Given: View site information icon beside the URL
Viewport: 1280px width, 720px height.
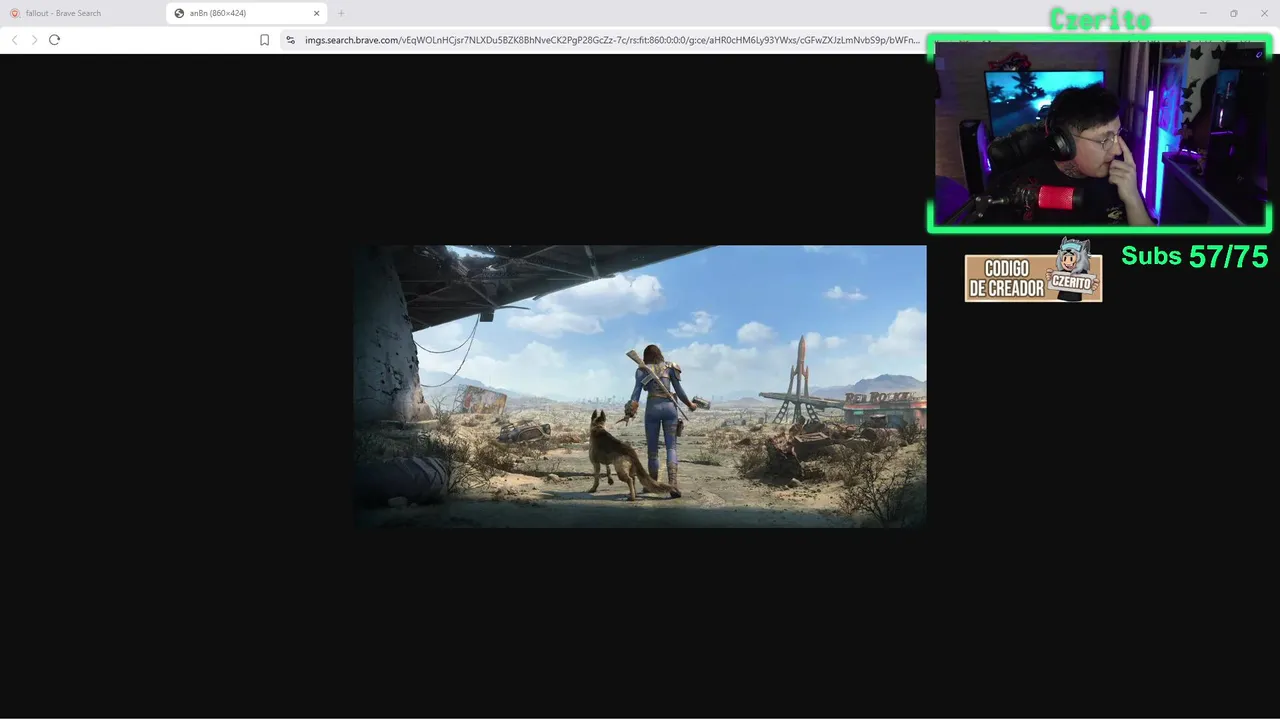Looking at the screenshot, I should pyautogui.click(x=290, y=40).
